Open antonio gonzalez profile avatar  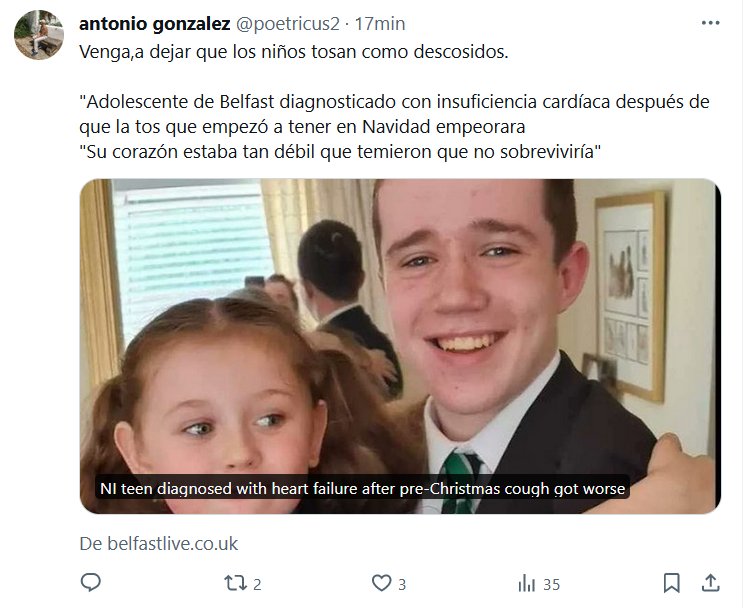click(38, 35)
